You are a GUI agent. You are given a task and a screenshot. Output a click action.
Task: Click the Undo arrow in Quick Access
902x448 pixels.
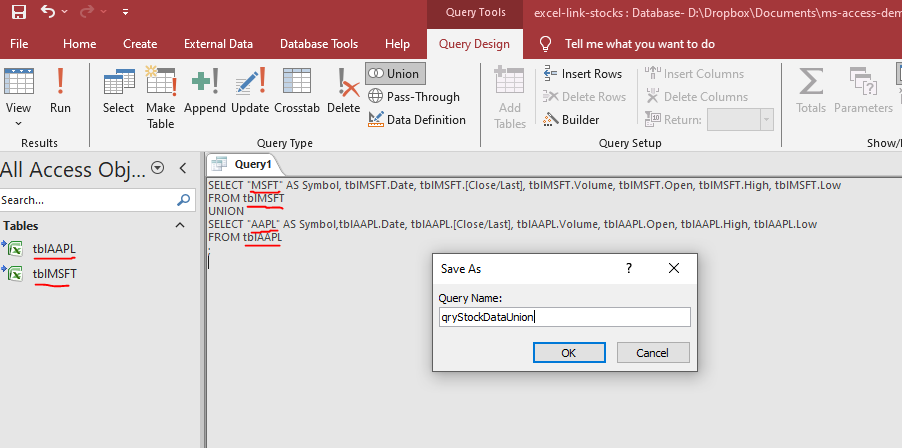point(48,12)
